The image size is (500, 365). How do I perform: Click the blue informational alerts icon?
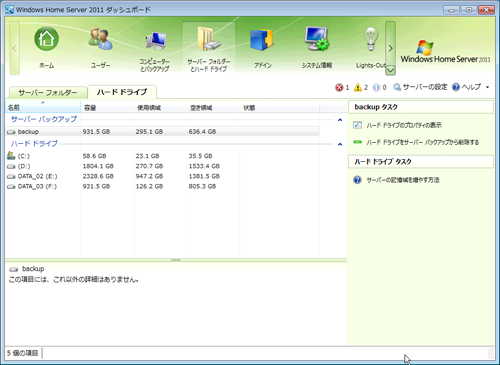(376, 87)
